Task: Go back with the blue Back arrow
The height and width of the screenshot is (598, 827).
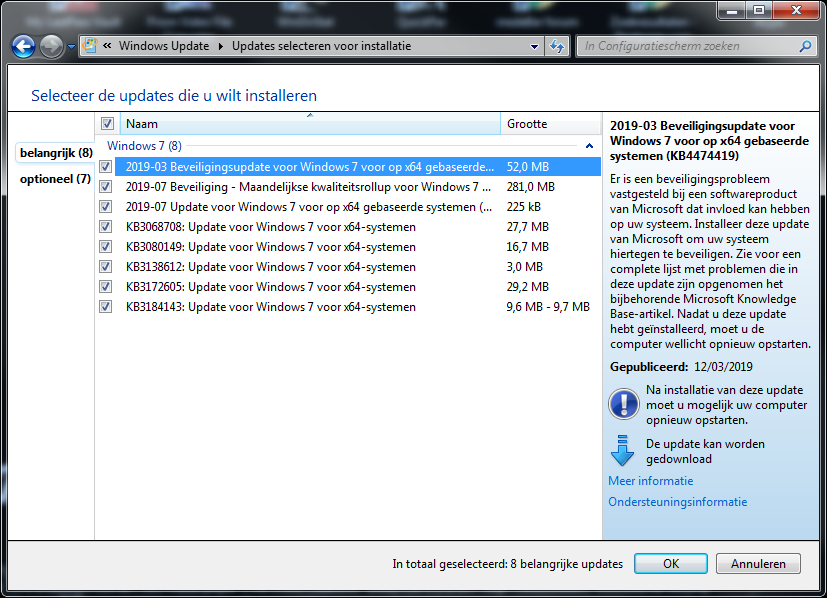Action: (24, 46)
